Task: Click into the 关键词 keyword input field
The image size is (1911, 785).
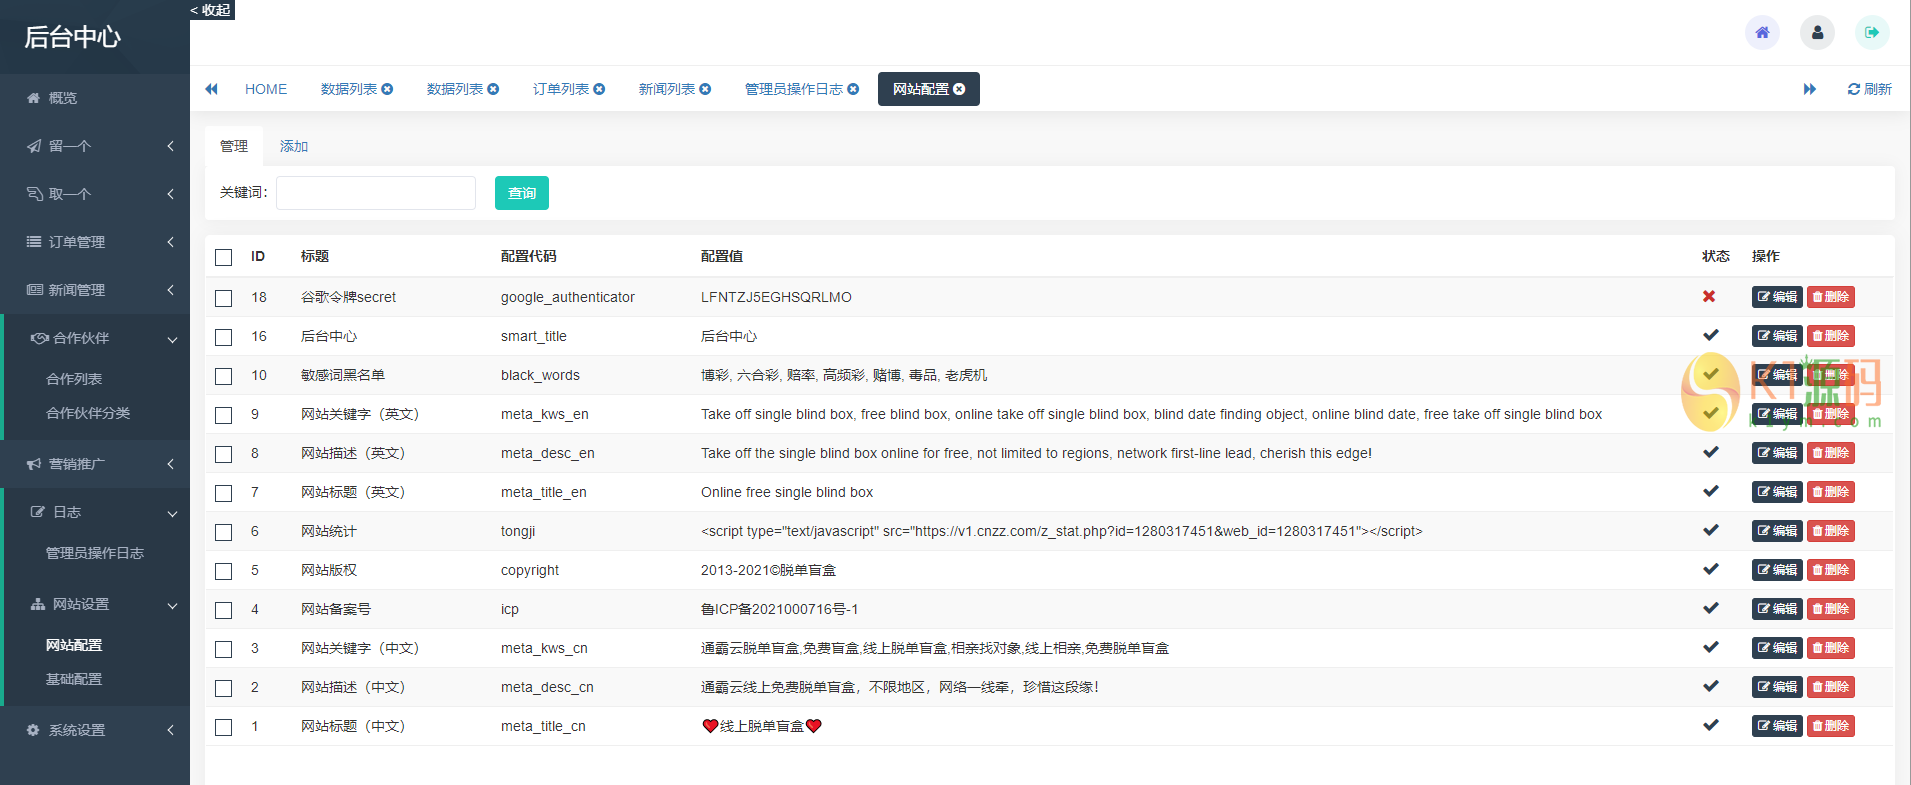Action: [x=376, y=193]
